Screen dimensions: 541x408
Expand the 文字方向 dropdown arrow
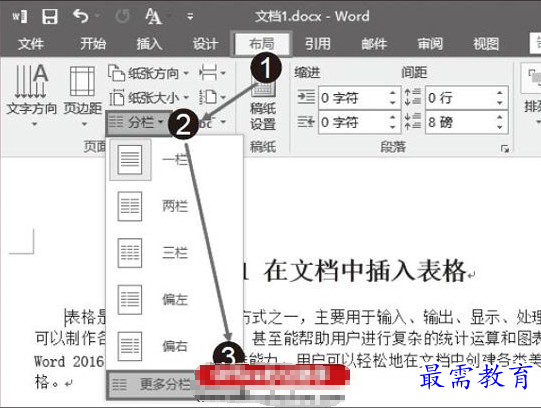[34, 124]
